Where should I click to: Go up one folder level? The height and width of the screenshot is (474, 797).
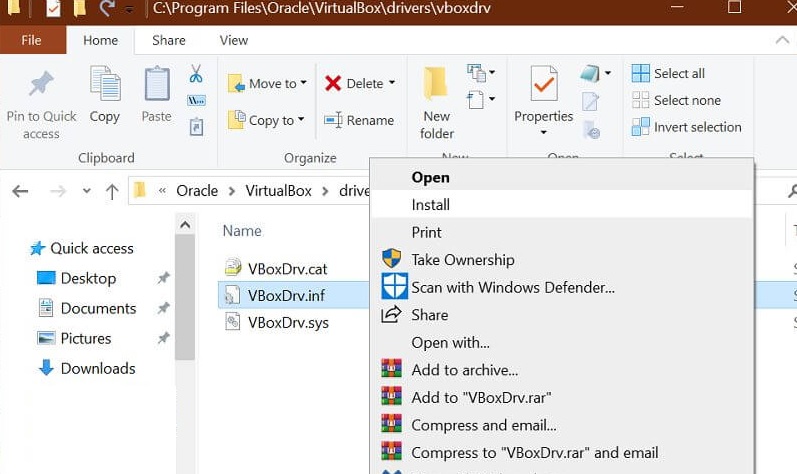point(112,191)
